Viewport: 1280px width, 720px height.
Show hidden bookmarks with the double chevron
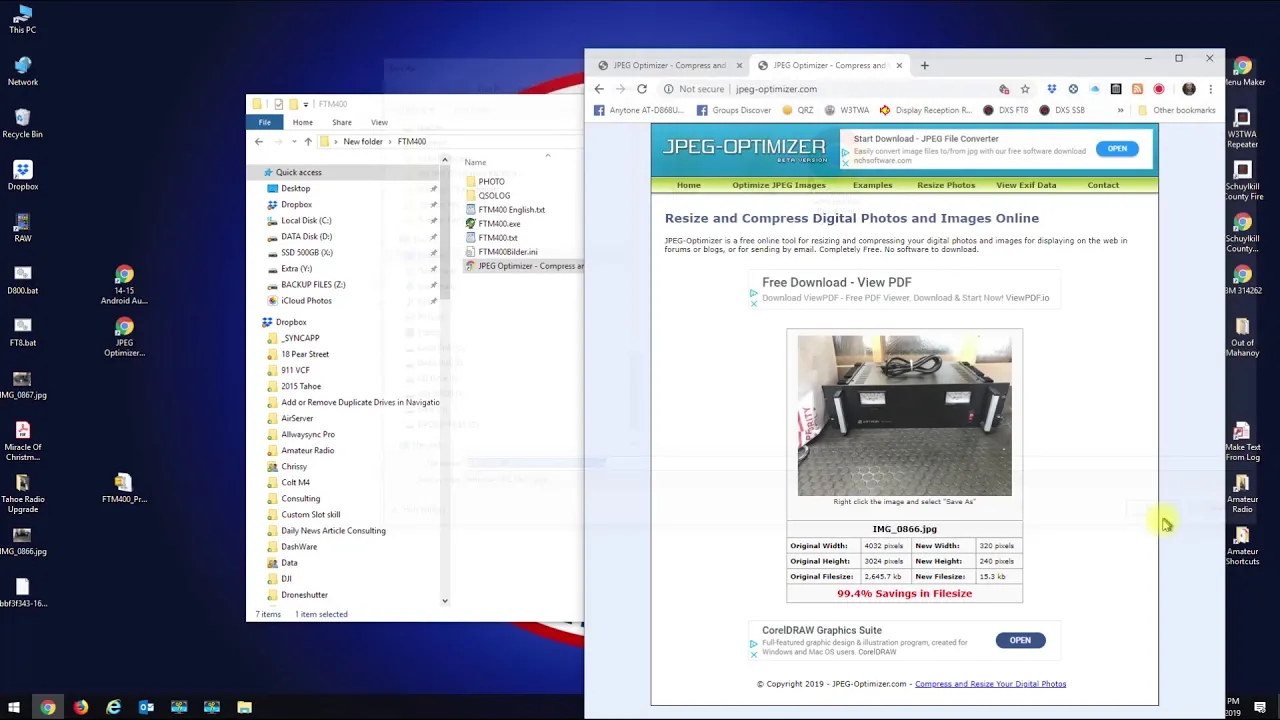coord(1120,110)
